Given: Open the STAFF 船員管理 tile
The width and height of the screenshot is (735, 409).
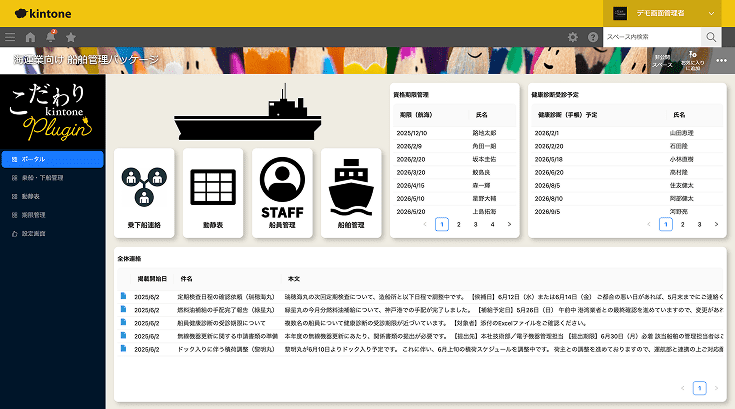Looking at the screenshot, I should tap(281, 195).
